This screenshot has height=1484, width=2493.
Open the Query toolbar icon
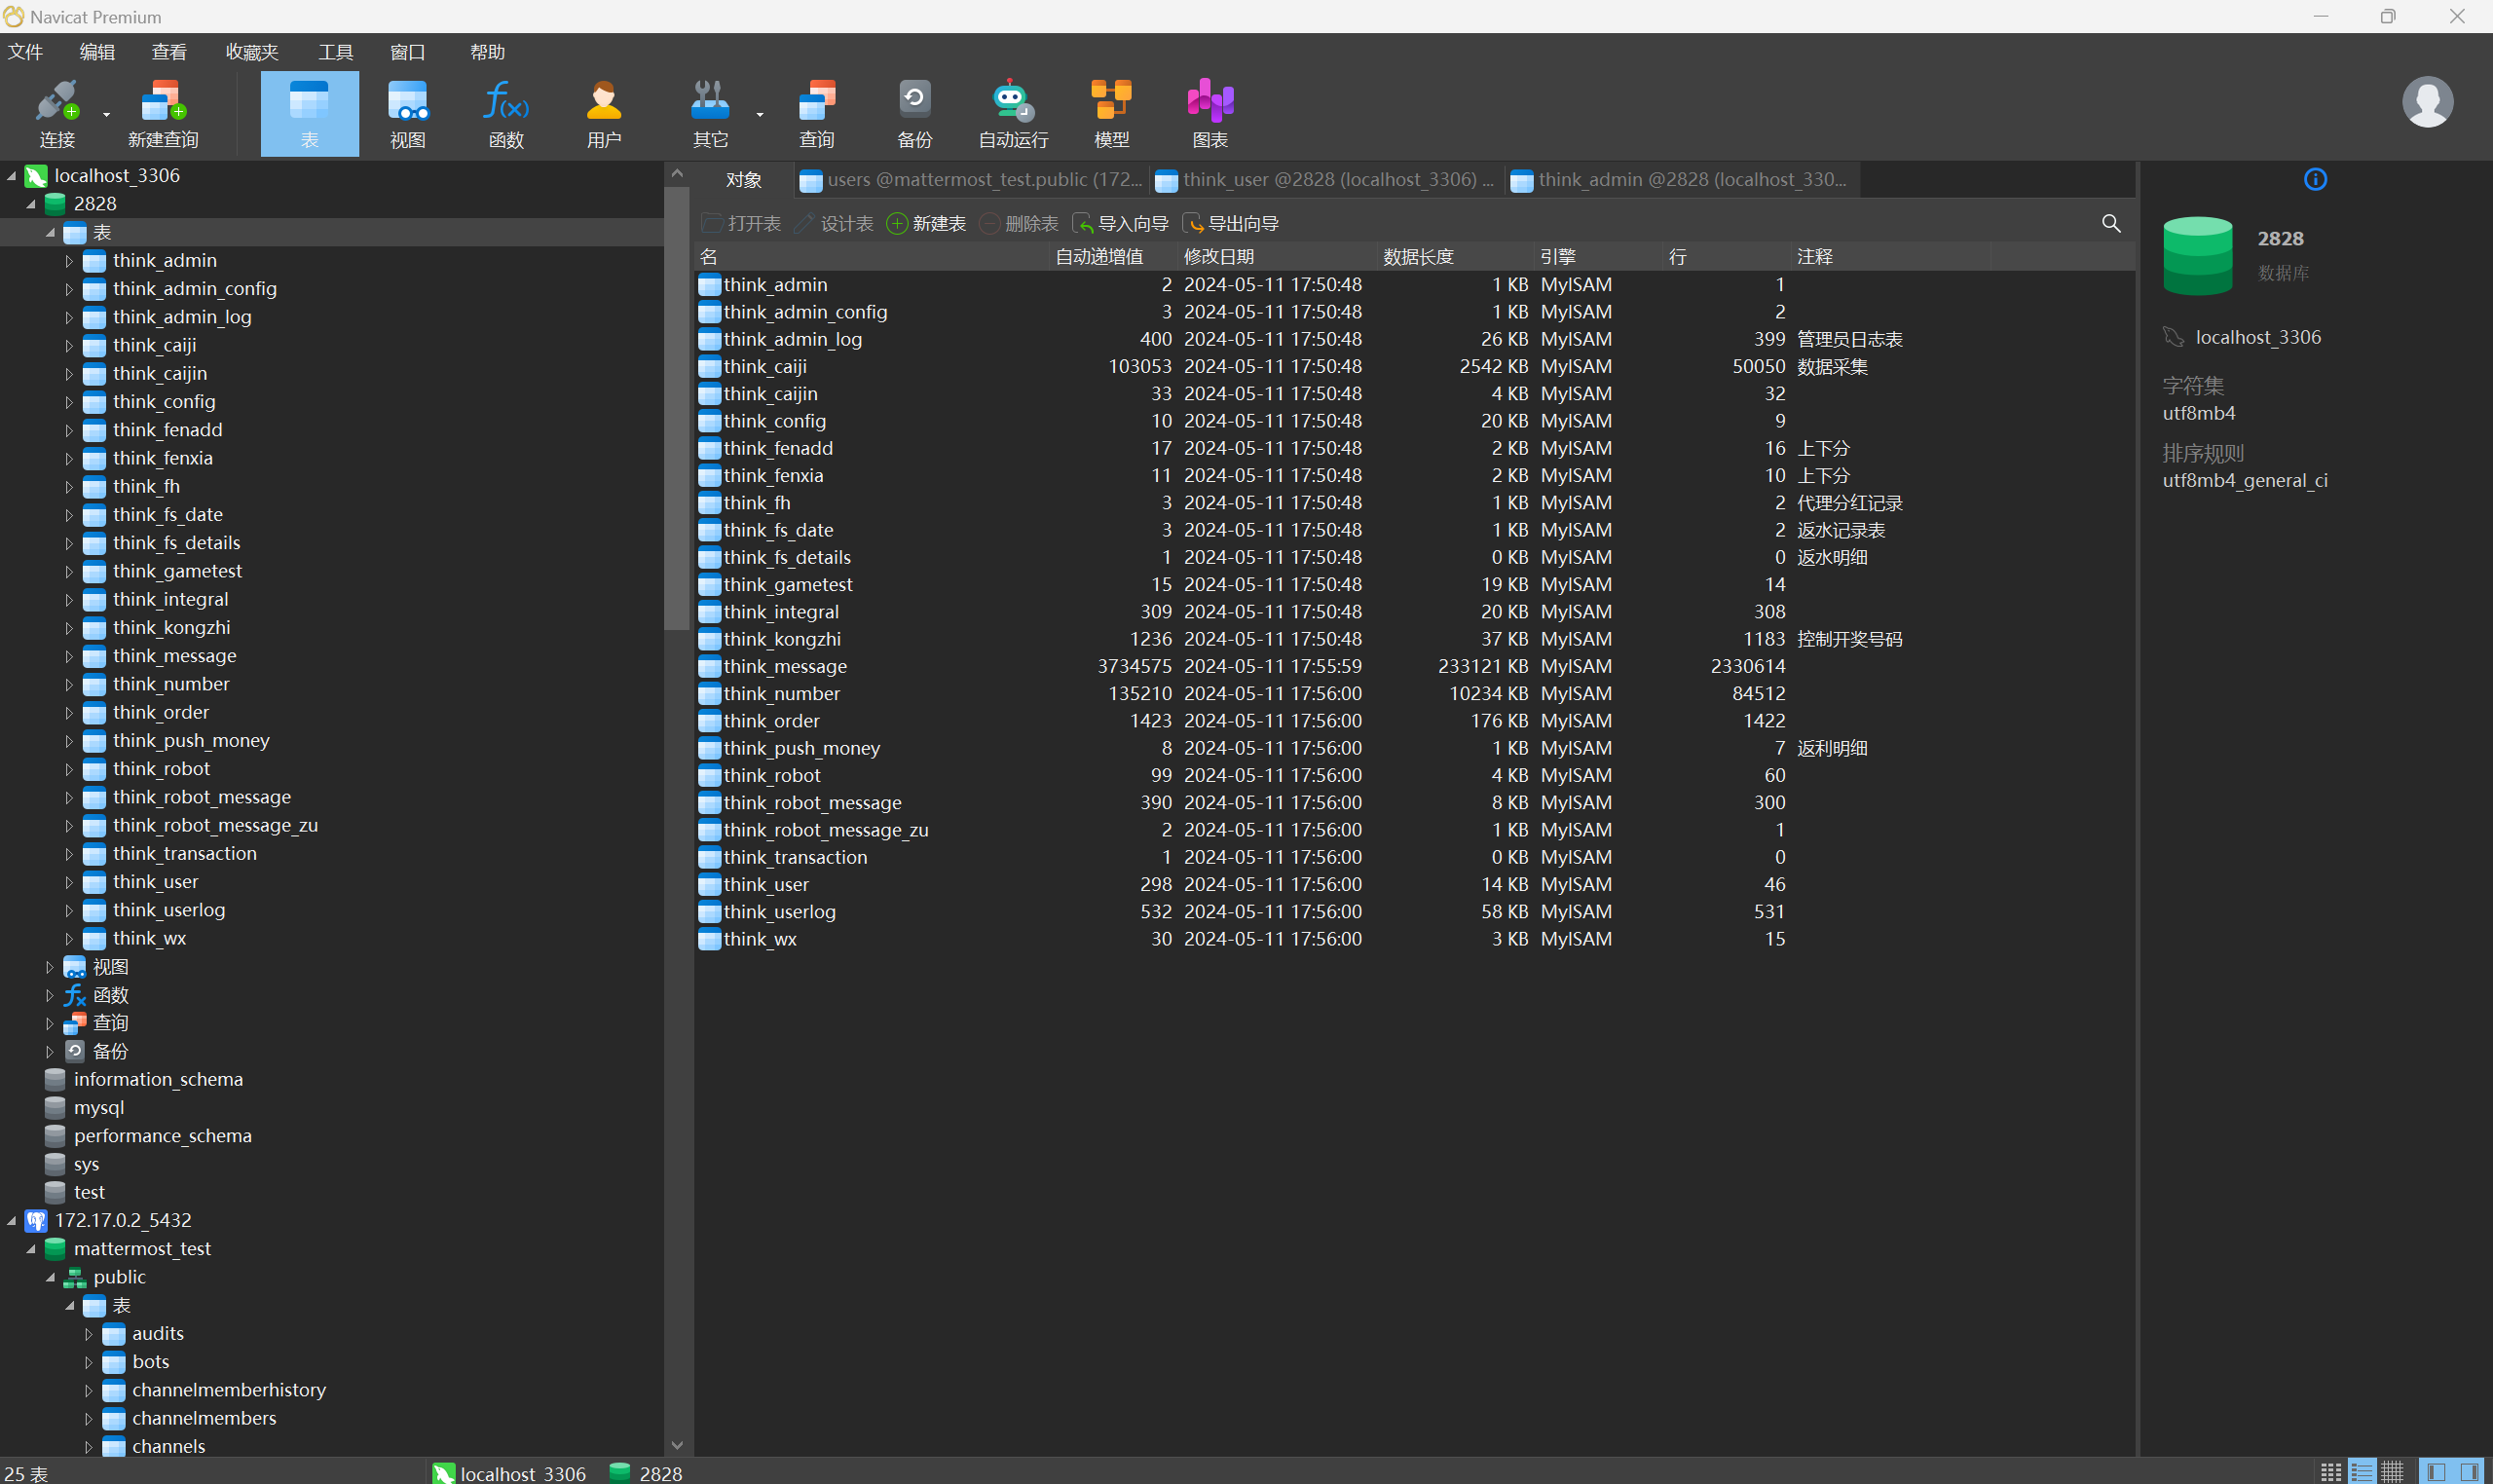click(x=816, y=113)
